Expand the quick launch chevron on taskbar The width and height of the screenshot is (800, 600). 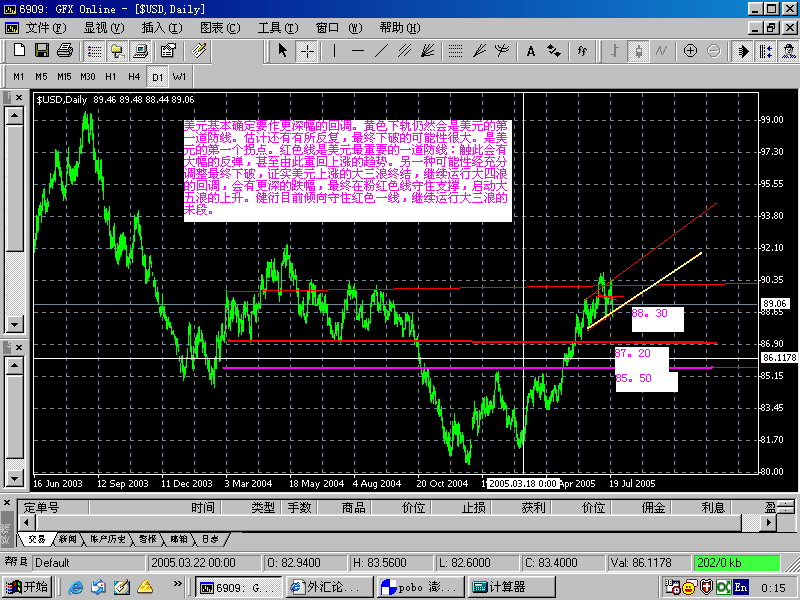pyautogui.click(x=177, y=583)
